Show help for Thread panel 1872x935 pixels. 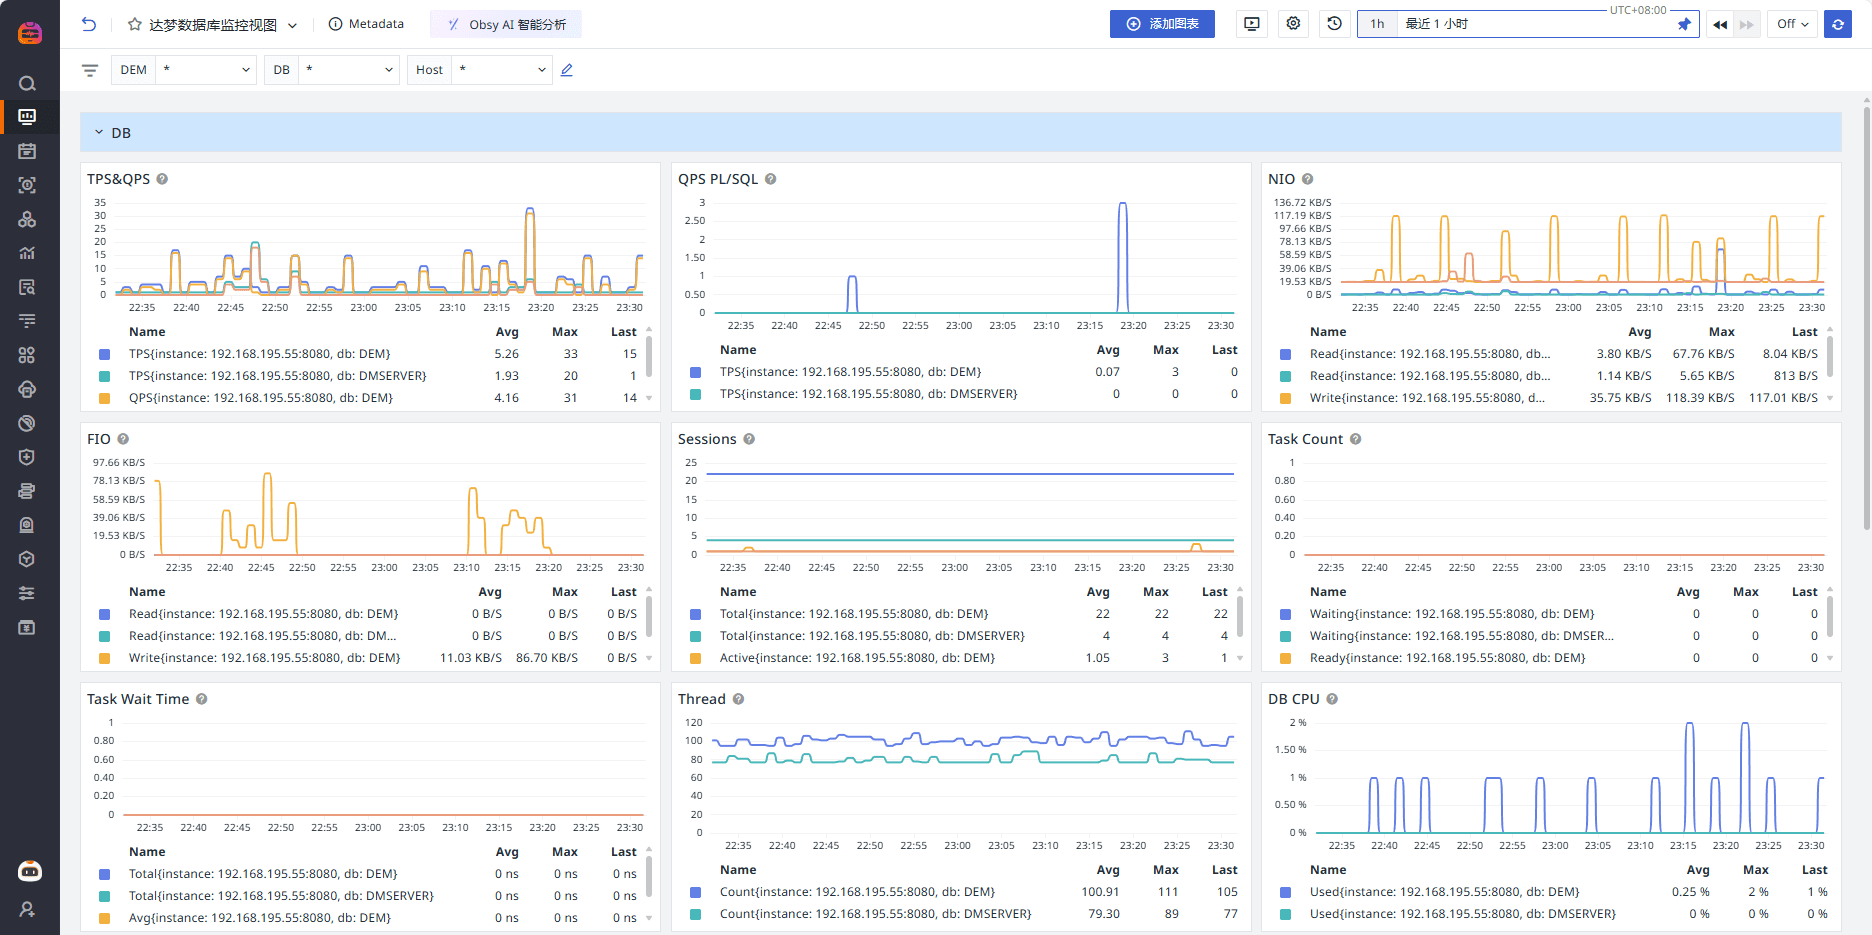pyautogui.click(x=738, y=699)
